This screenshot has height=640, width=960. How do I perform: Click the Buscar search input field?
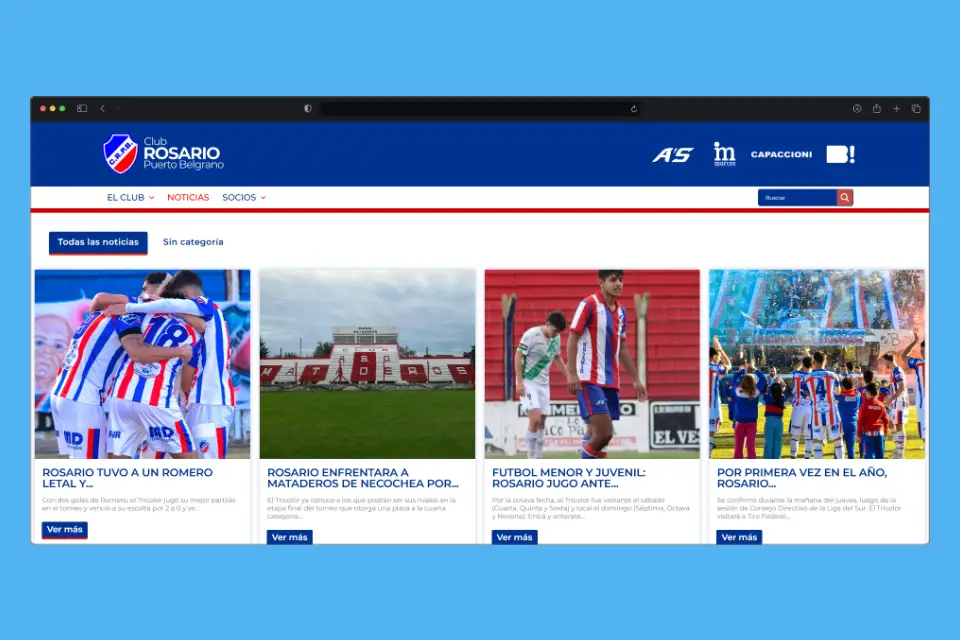(x=796, y=198)
